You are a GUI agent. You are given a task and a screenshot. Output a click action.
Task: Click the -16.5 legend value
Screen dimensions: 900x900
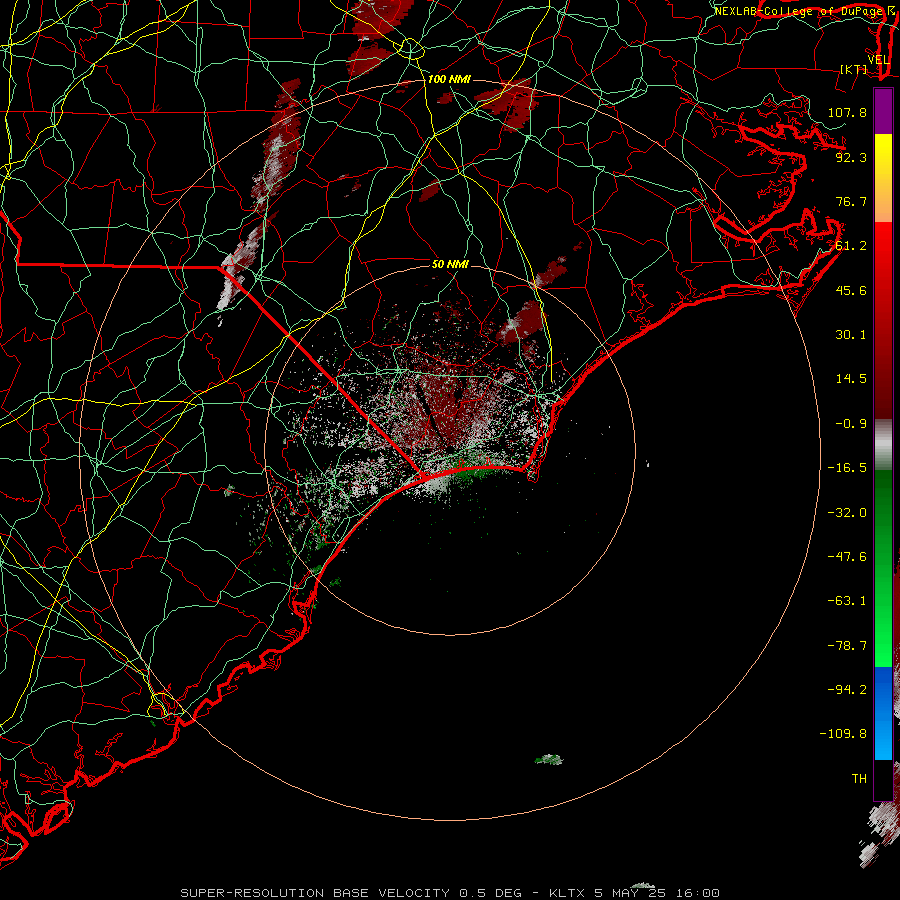tap(847, 468)
